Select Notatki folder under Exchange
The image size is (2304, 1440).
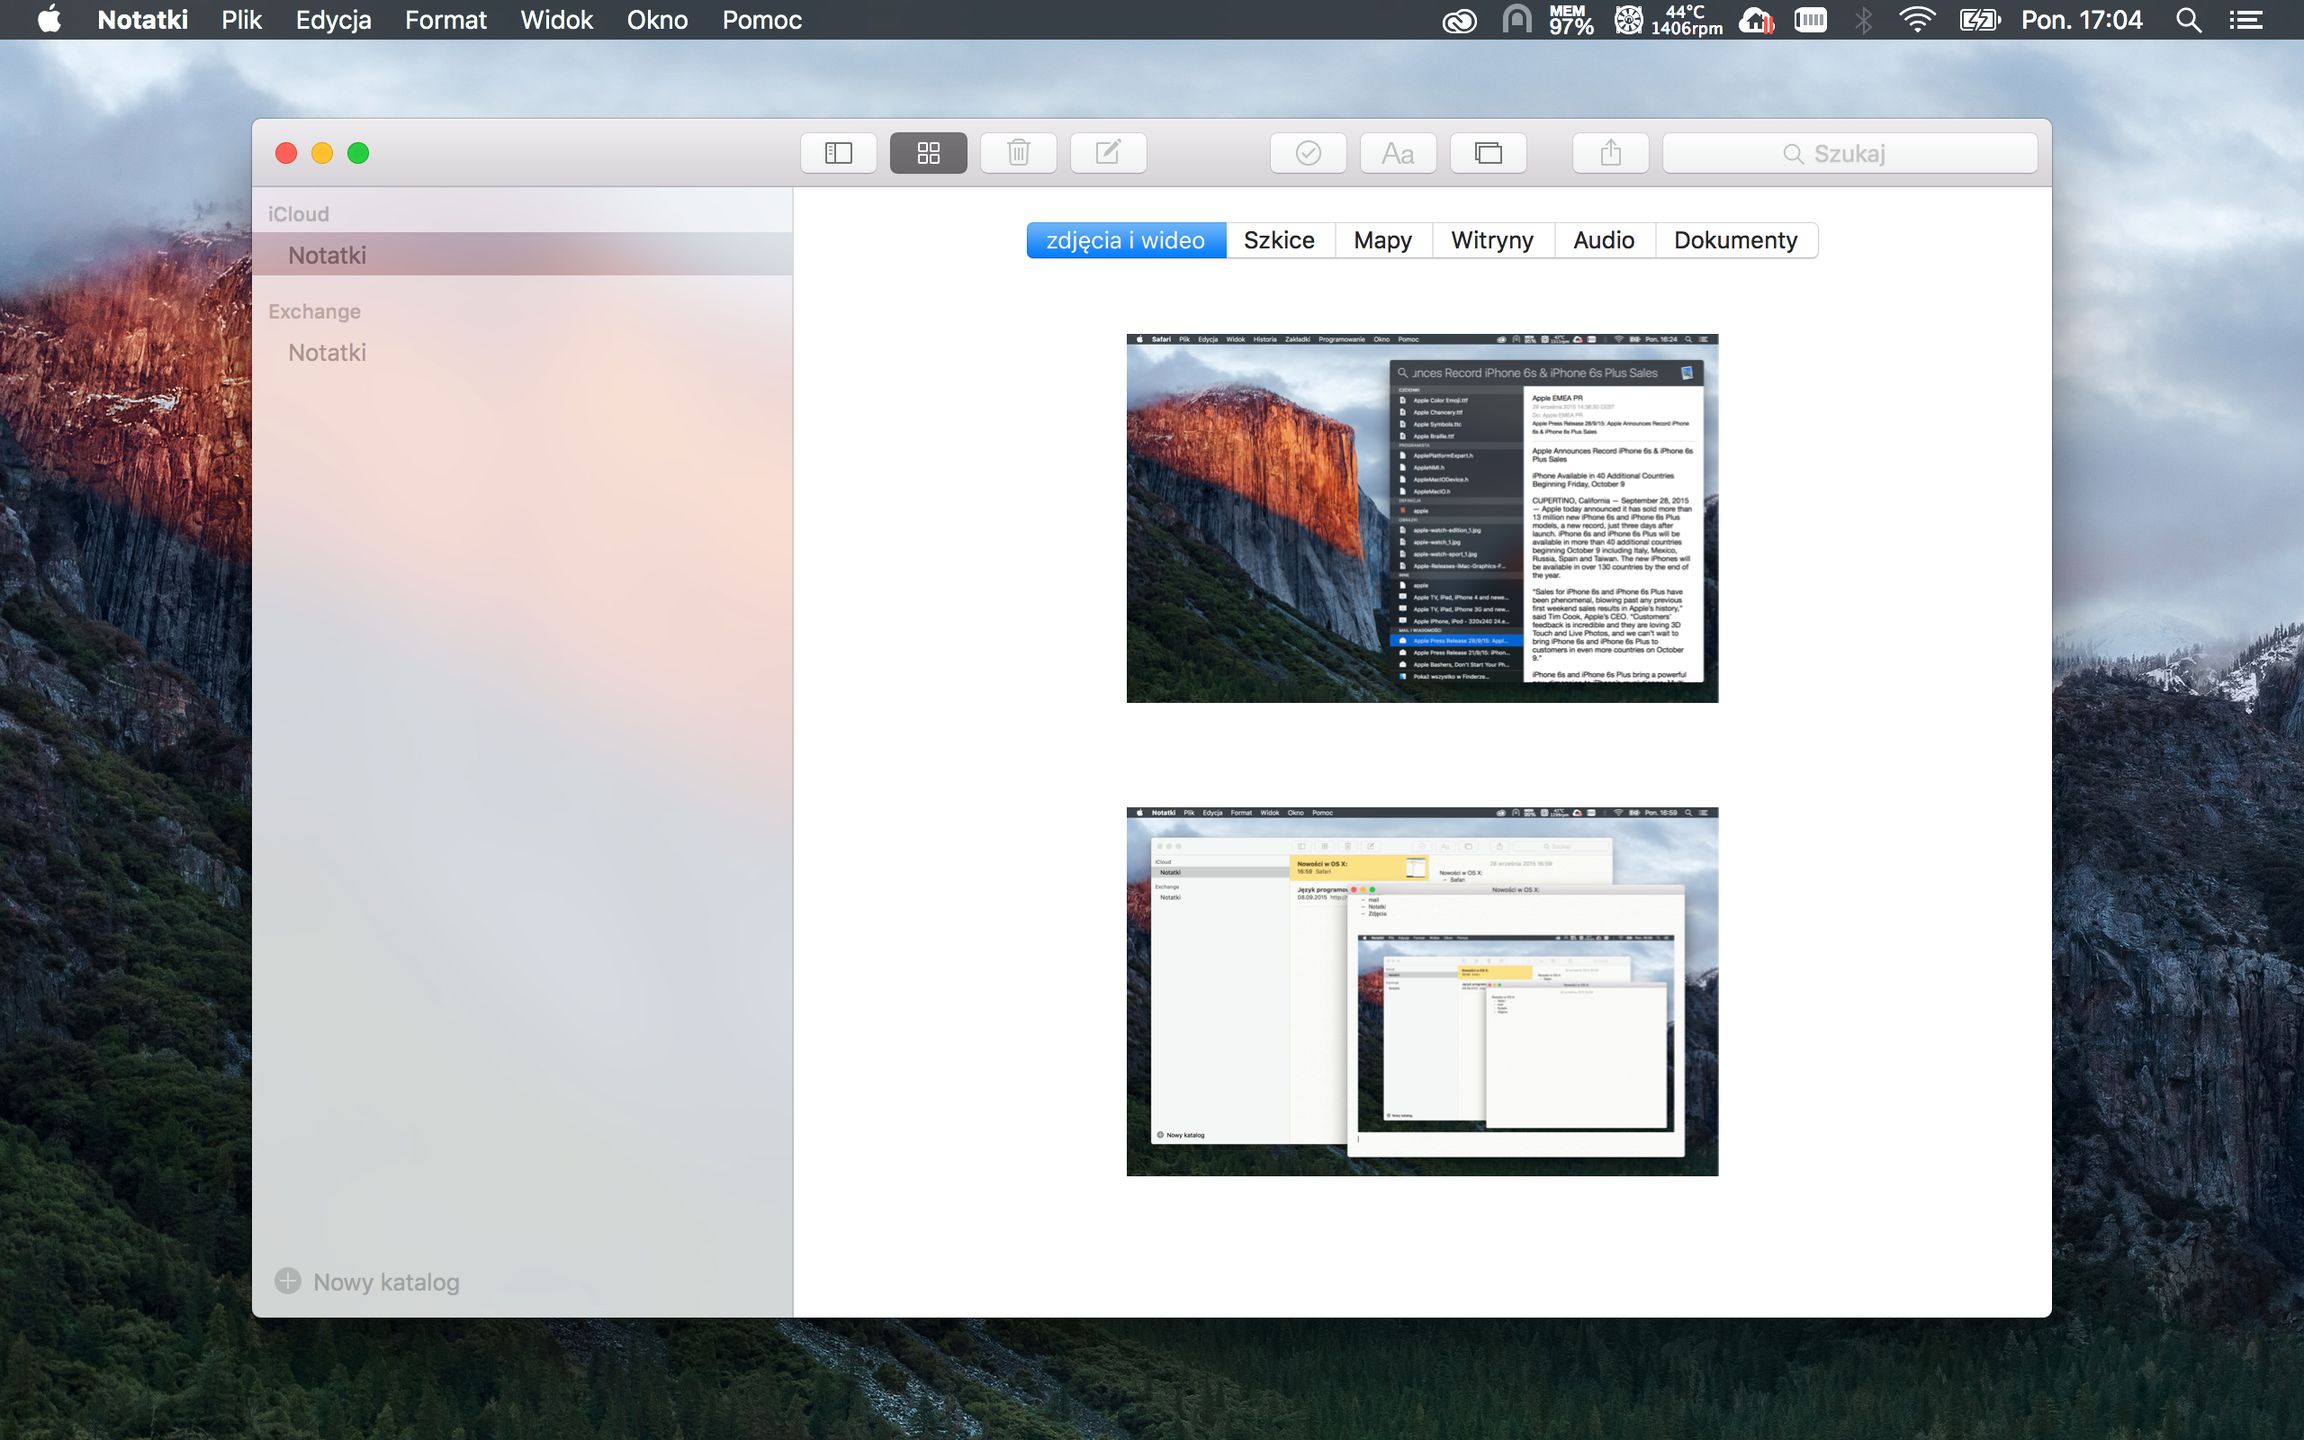click(327, 352)
